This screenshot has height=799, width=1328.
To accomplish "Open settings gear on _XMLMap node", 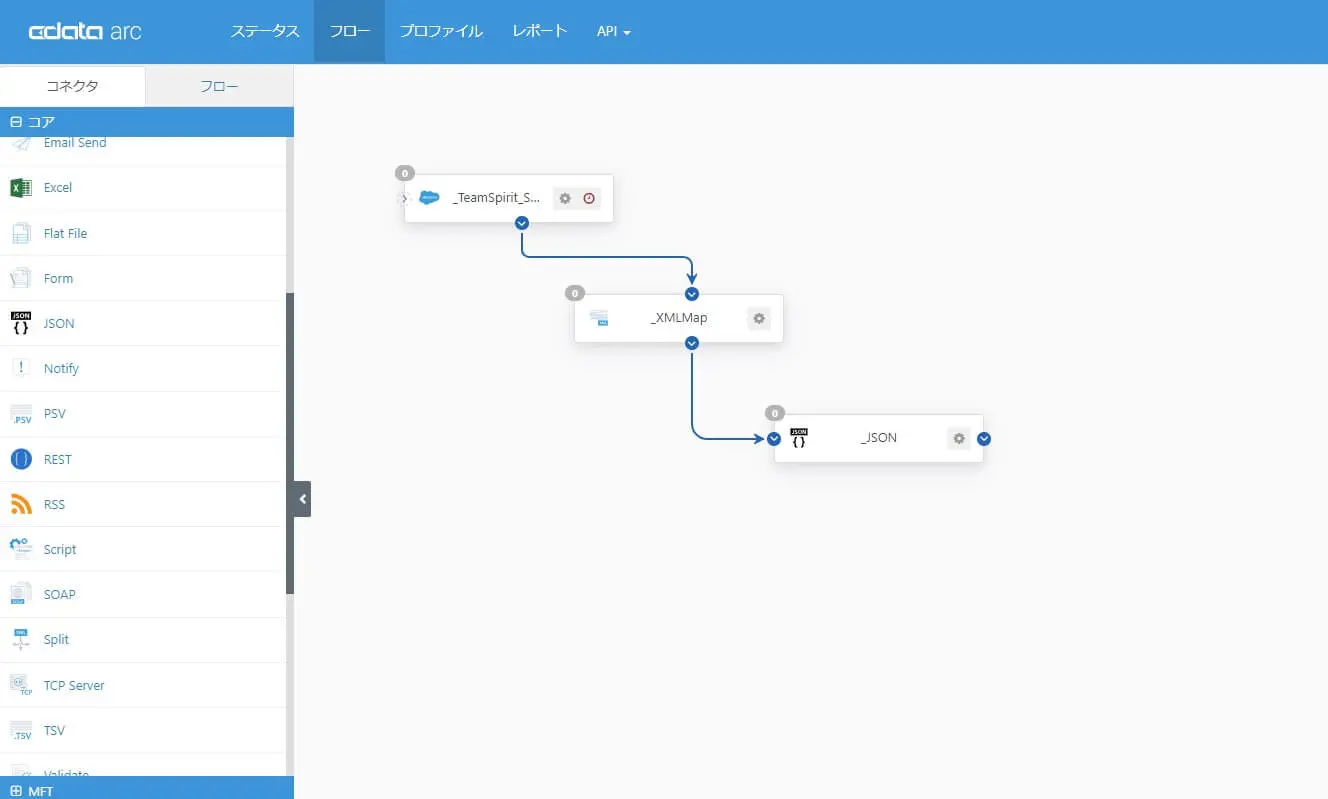I will (x=759, y=318).
